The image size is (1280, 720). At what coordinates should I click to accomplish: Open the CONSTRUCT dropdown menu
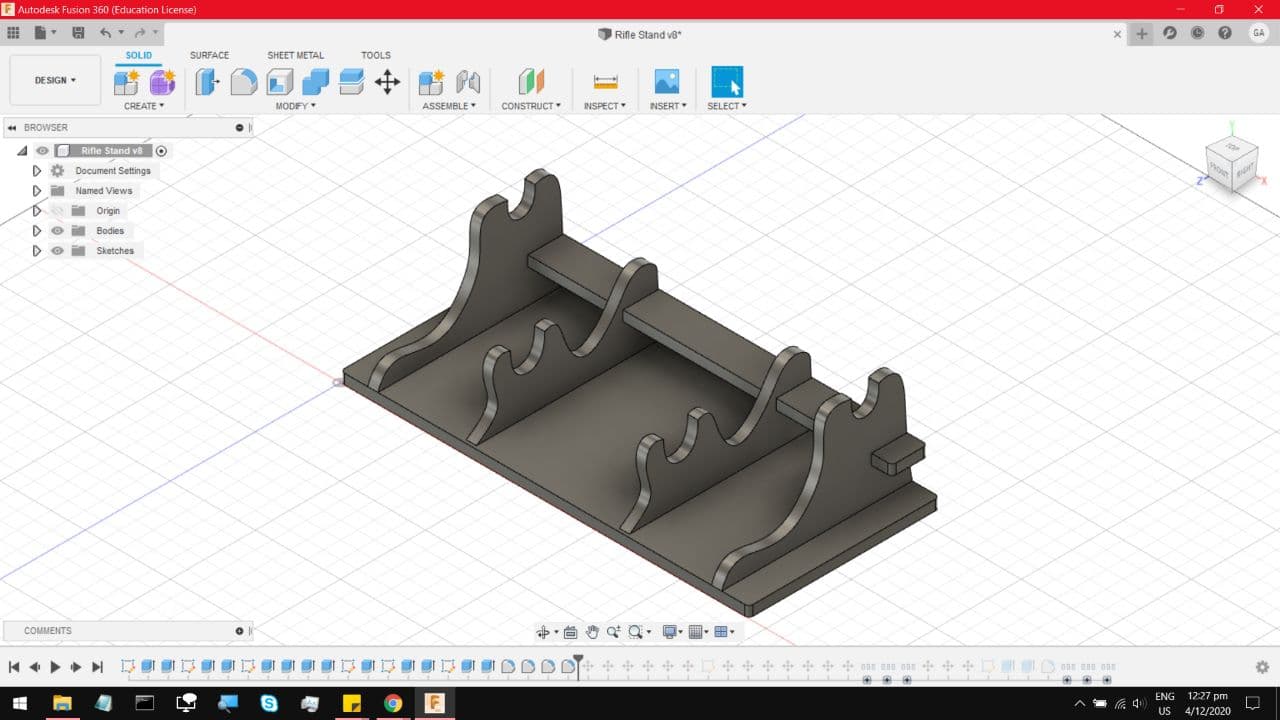[531, 106]
